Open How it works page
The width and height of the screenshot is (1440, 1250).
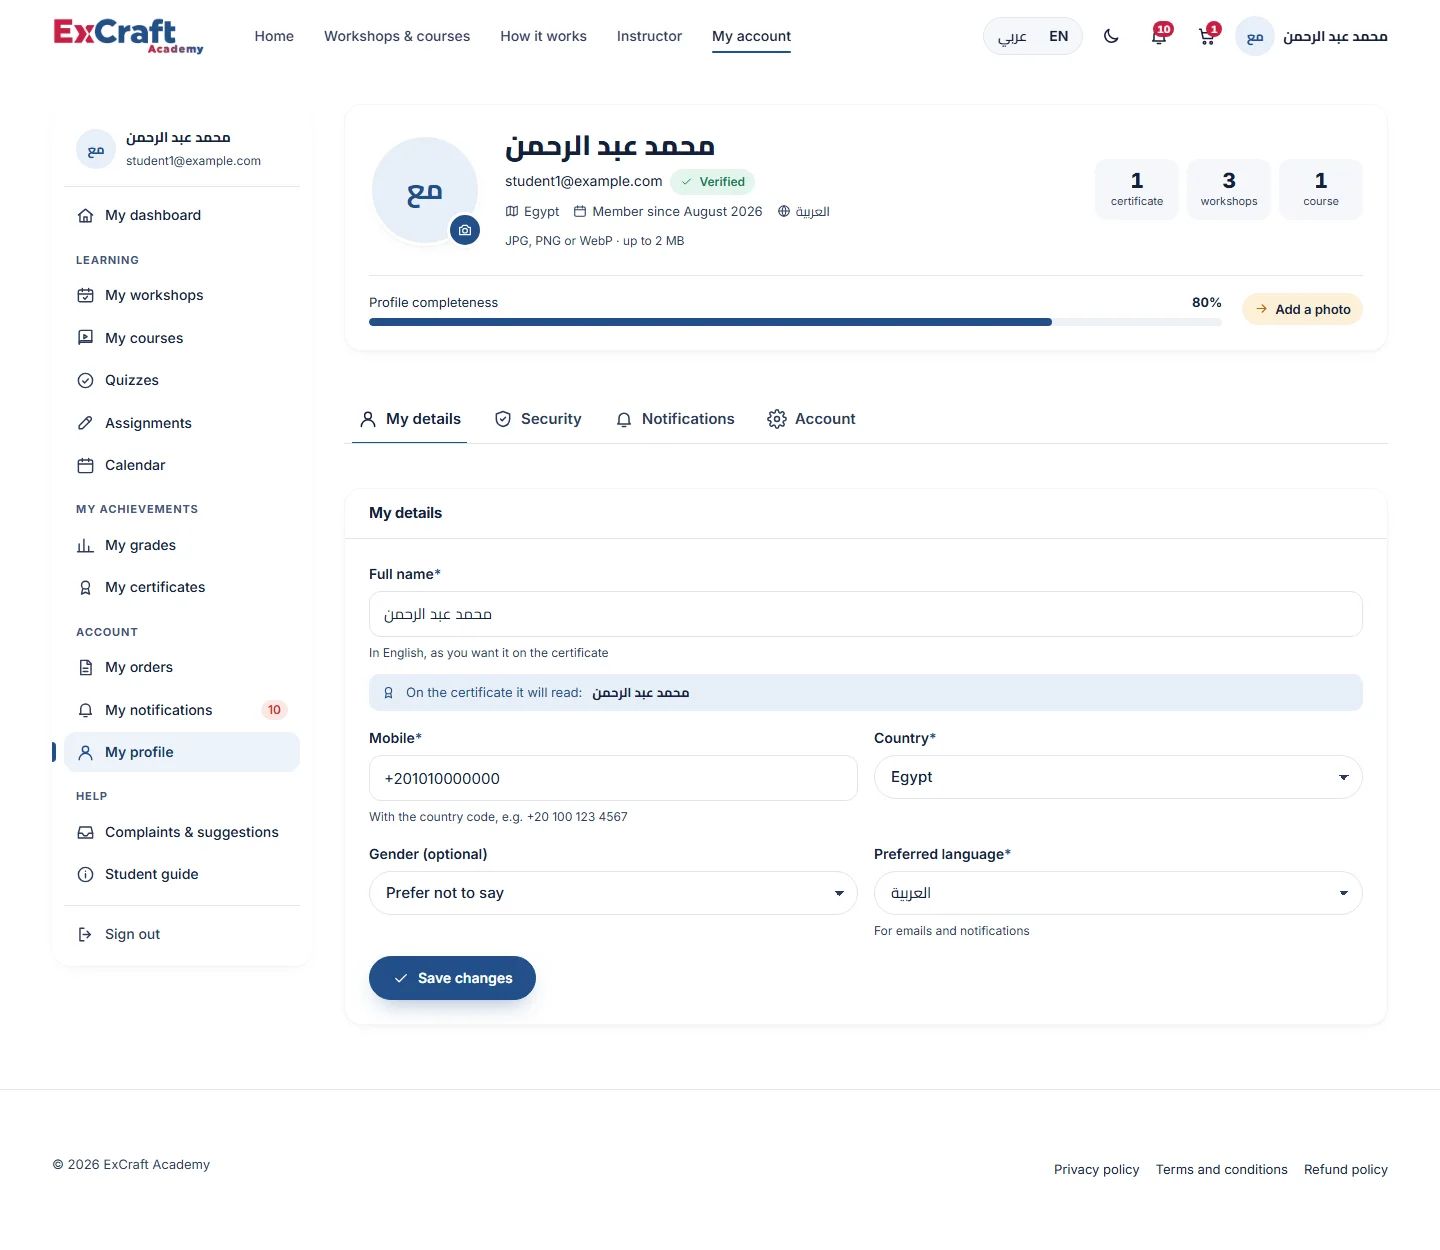pos(543,36)
